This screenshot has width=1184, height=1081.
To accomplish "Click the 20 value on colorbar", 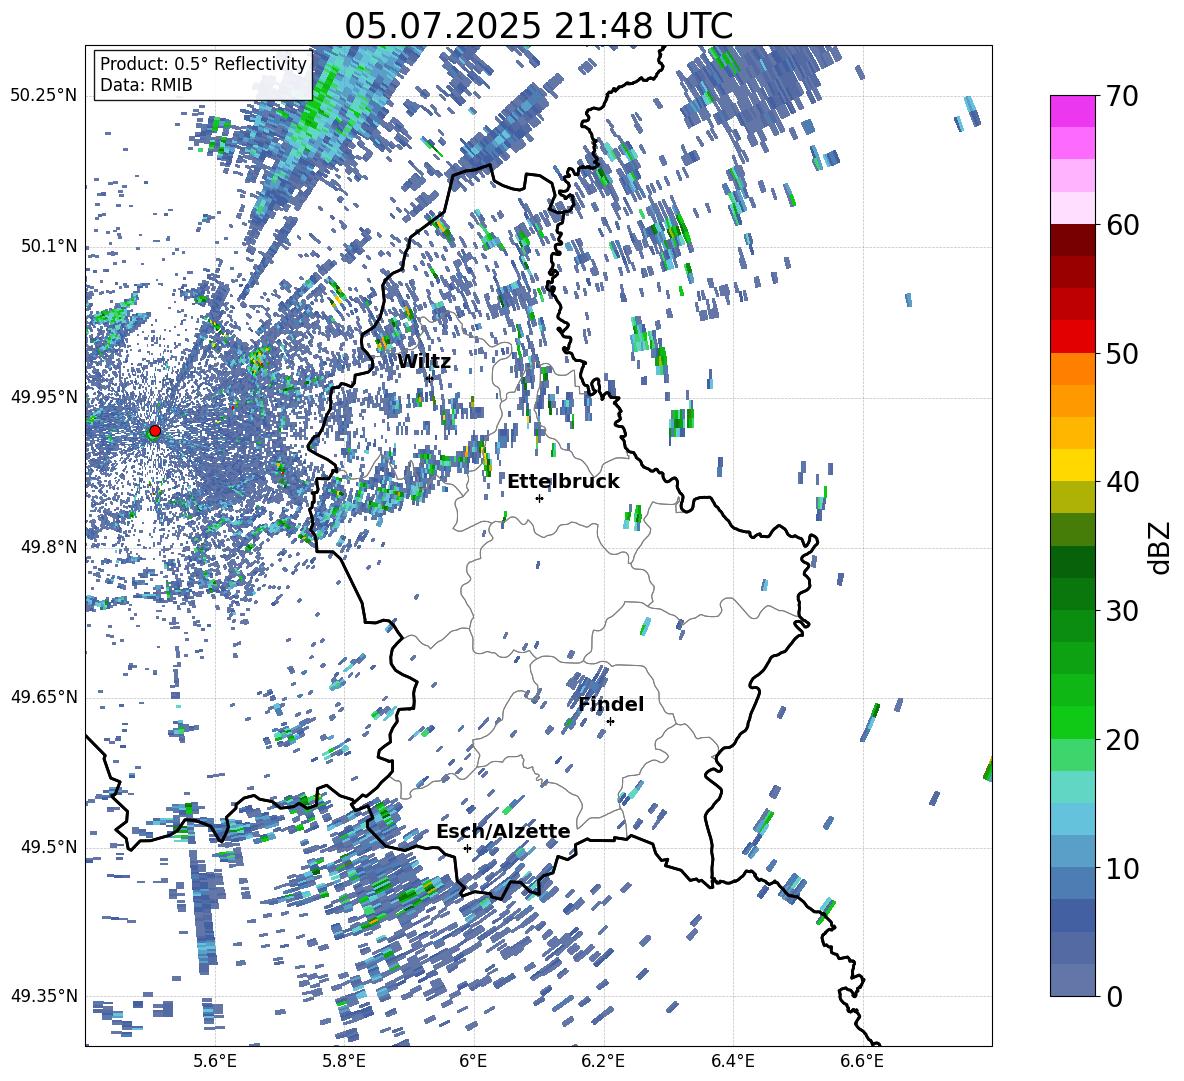I will tap(1122, 739).
